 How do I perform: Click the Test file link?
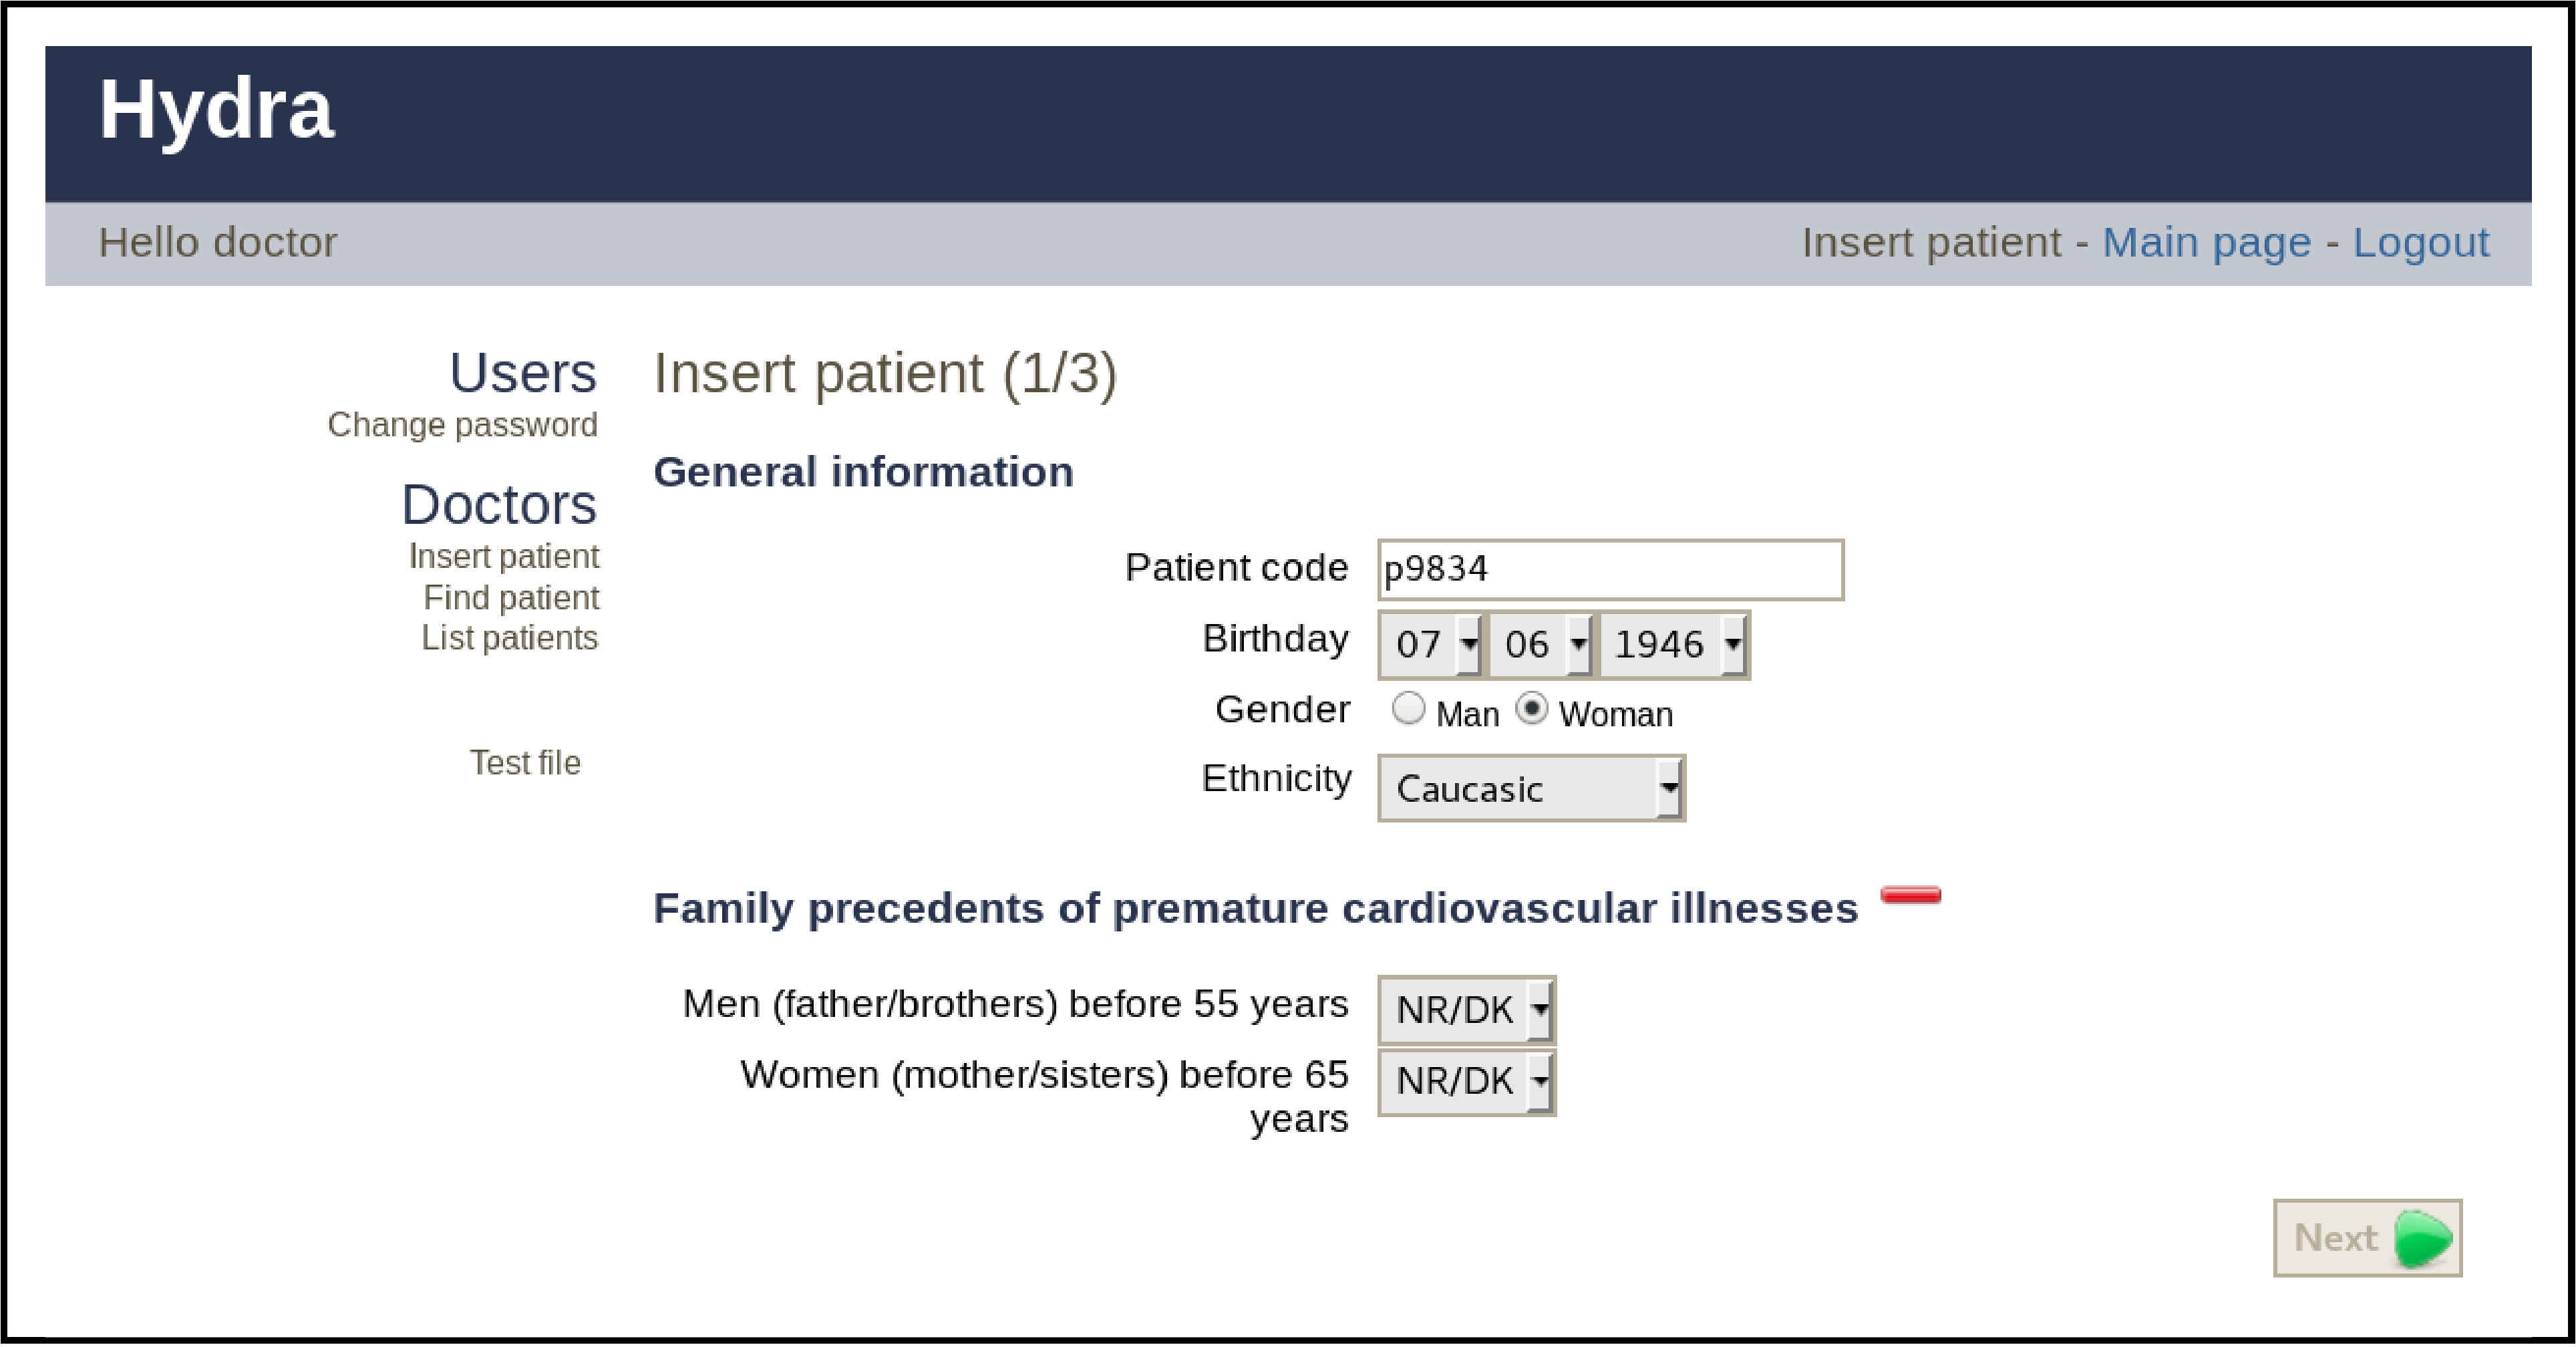click(525, 763)
